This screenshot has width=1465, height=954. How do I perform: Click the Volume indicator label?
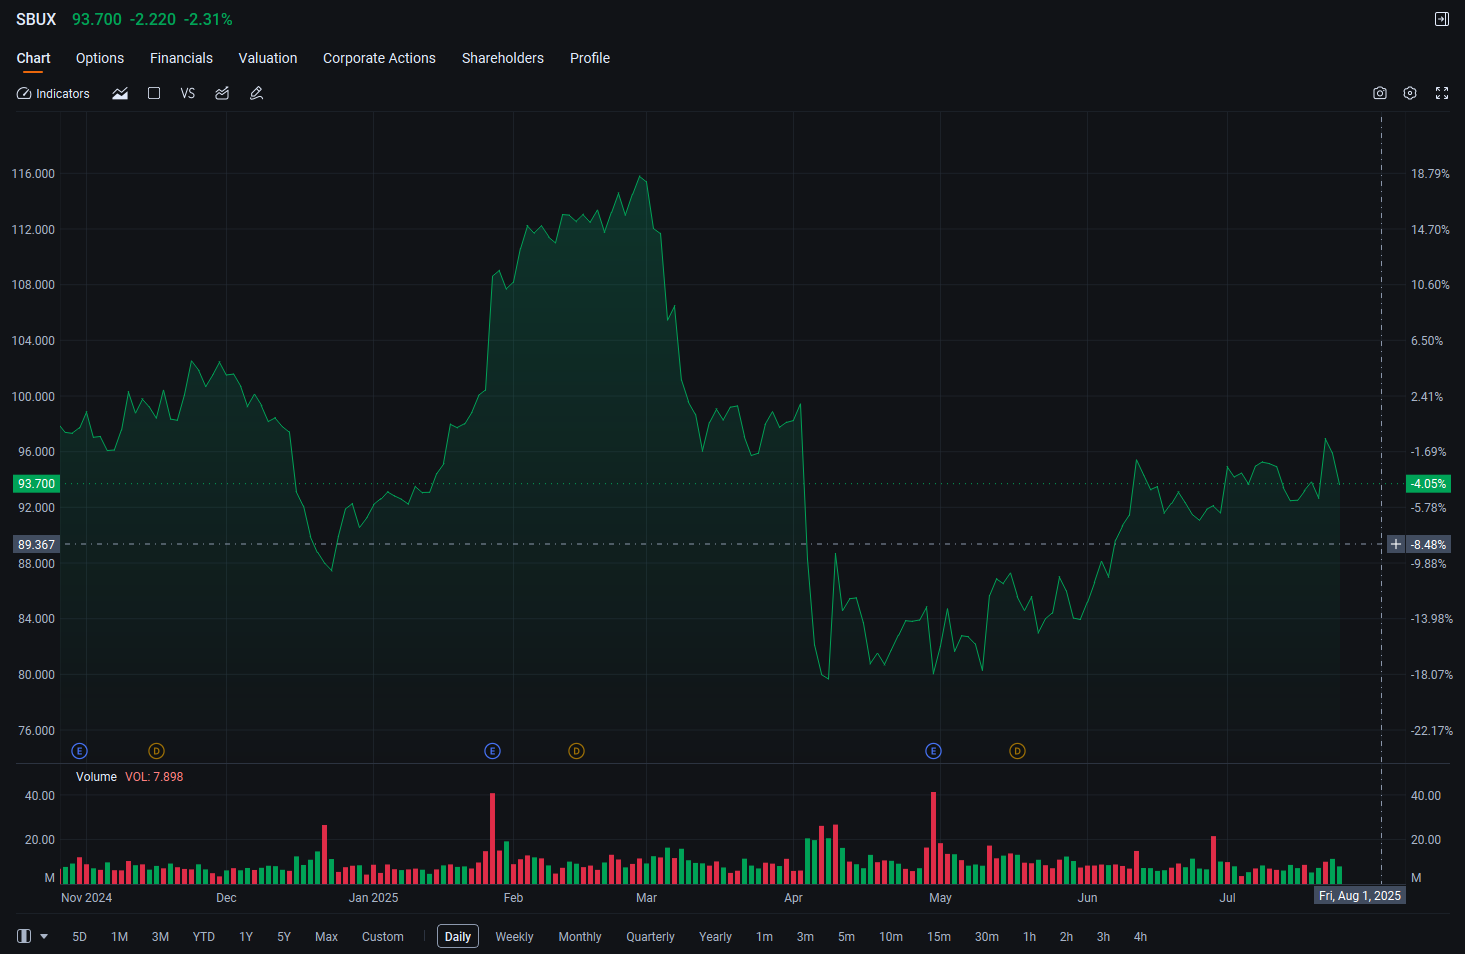[x=97, y=777]
